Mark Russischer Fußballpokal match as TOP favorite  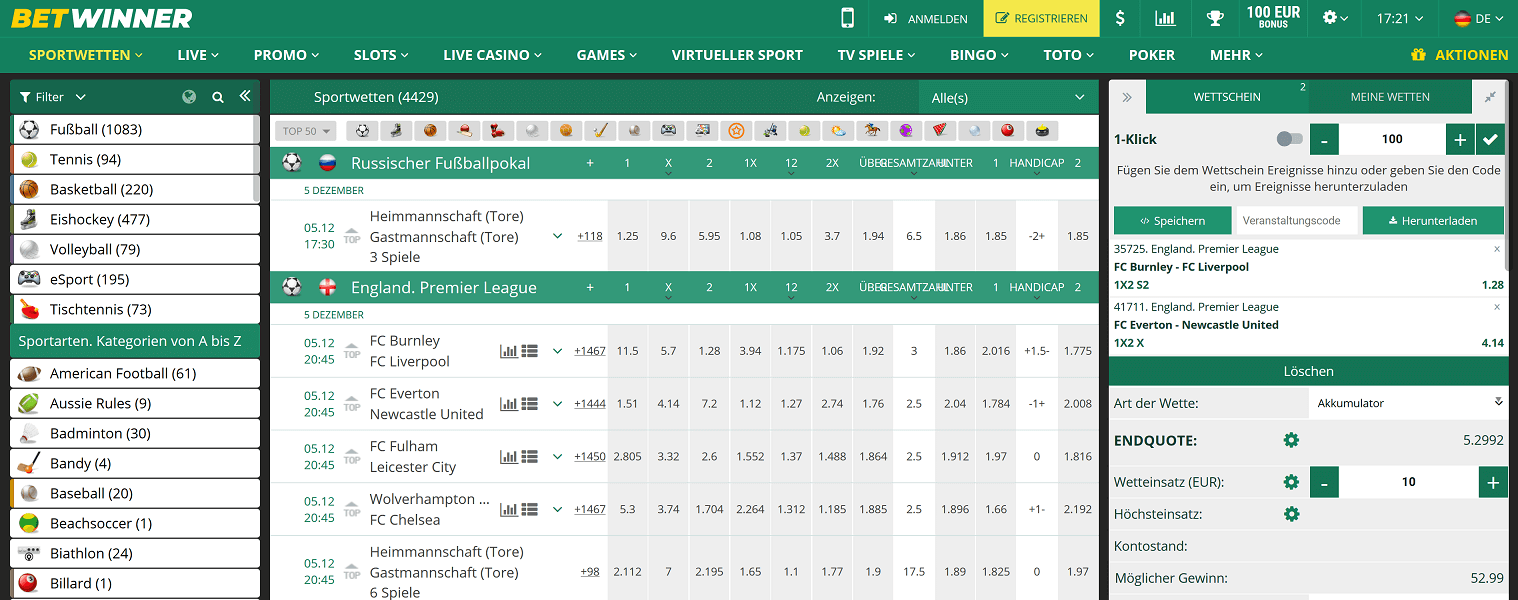pyautogui.click(x=352, y=237)
